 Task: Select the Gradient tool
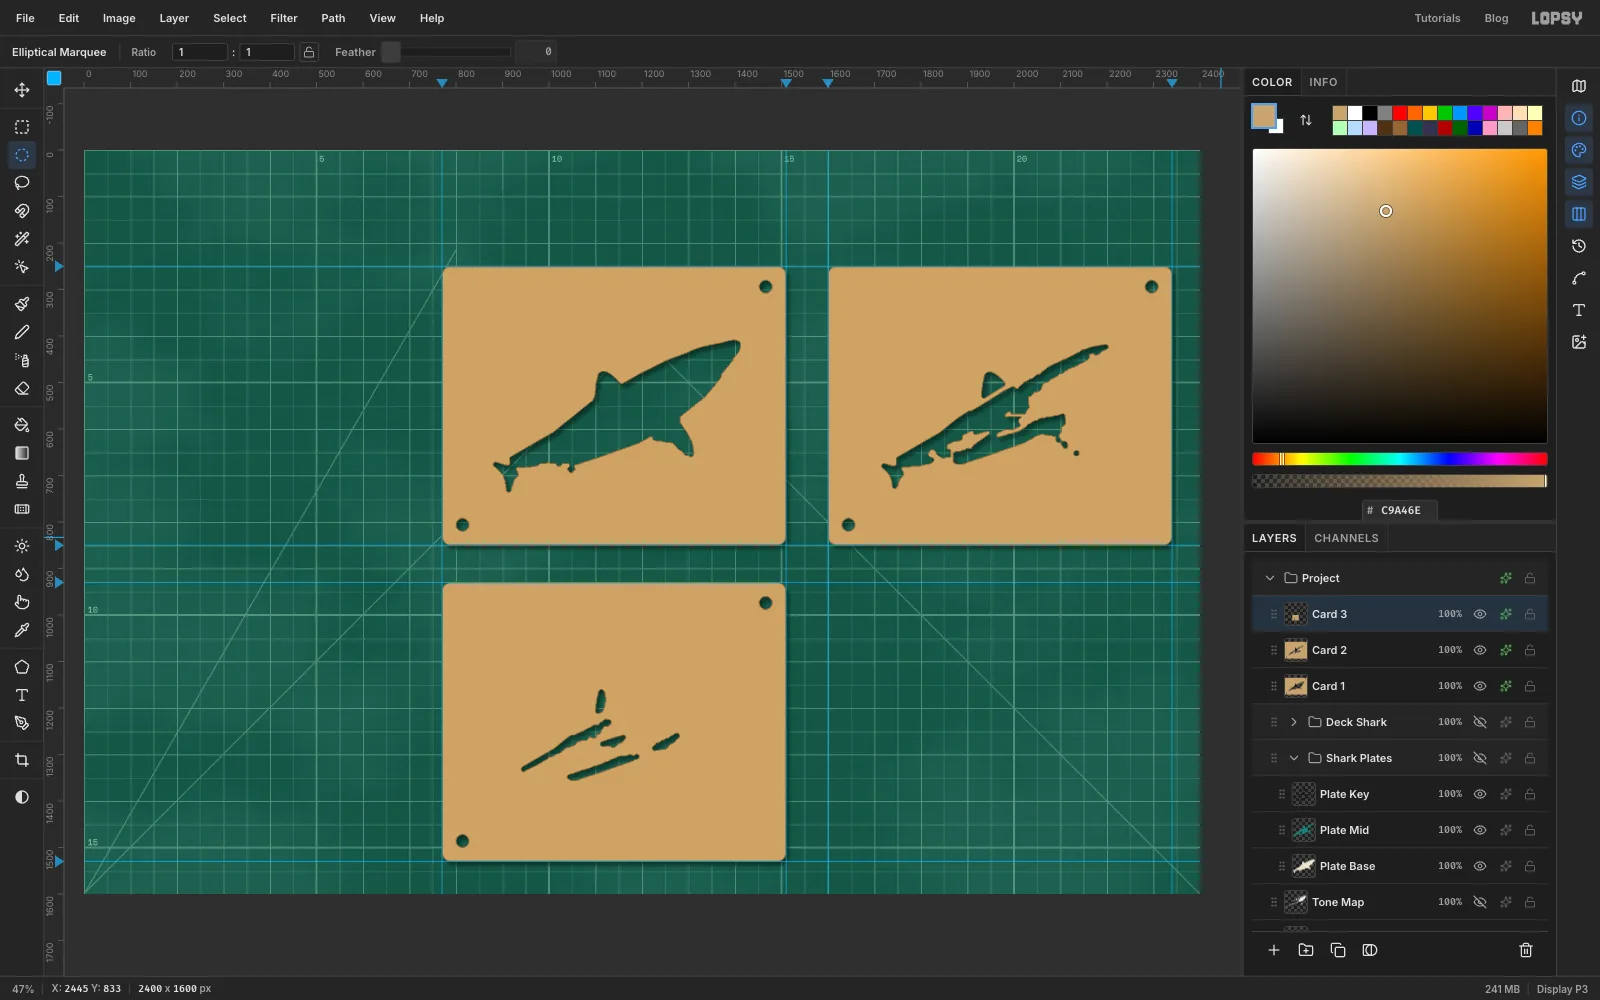point(22,453)
